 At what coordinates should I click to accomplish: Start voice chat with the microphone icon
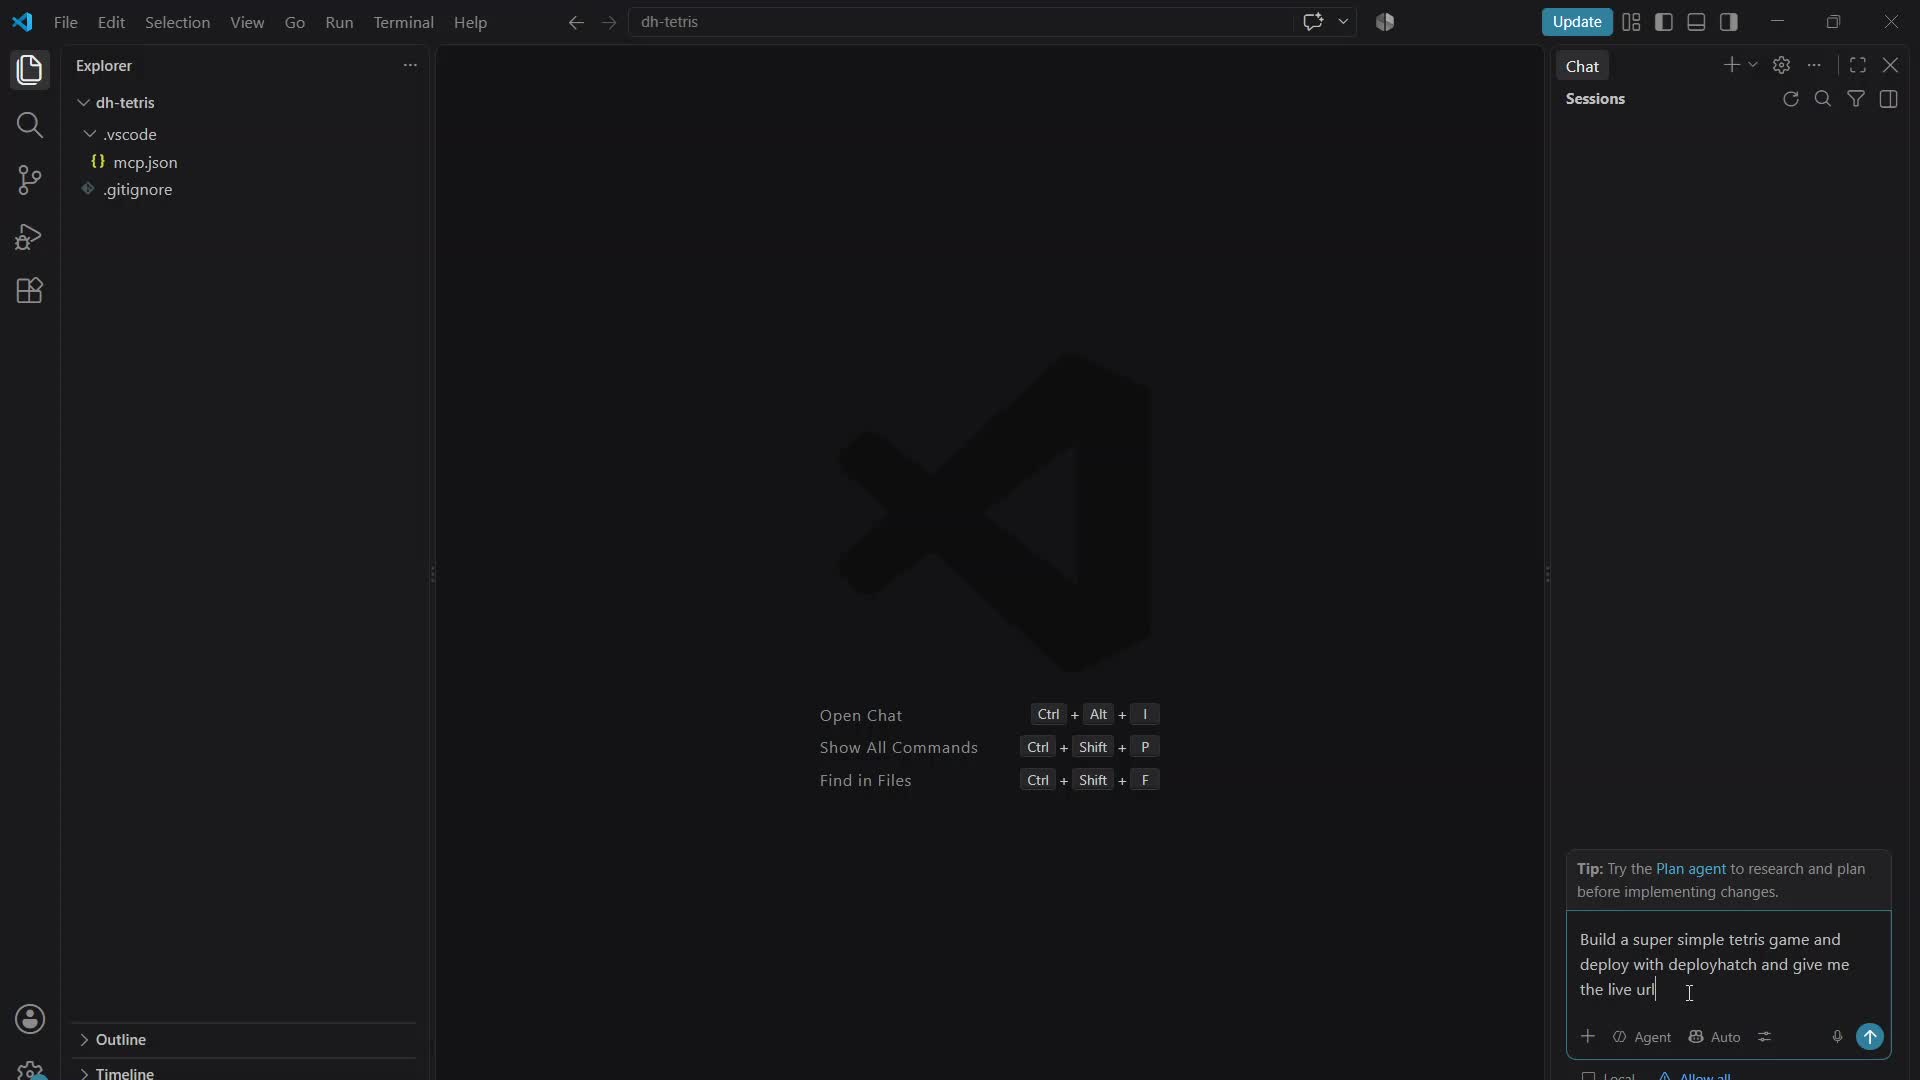point(1837,1037)
